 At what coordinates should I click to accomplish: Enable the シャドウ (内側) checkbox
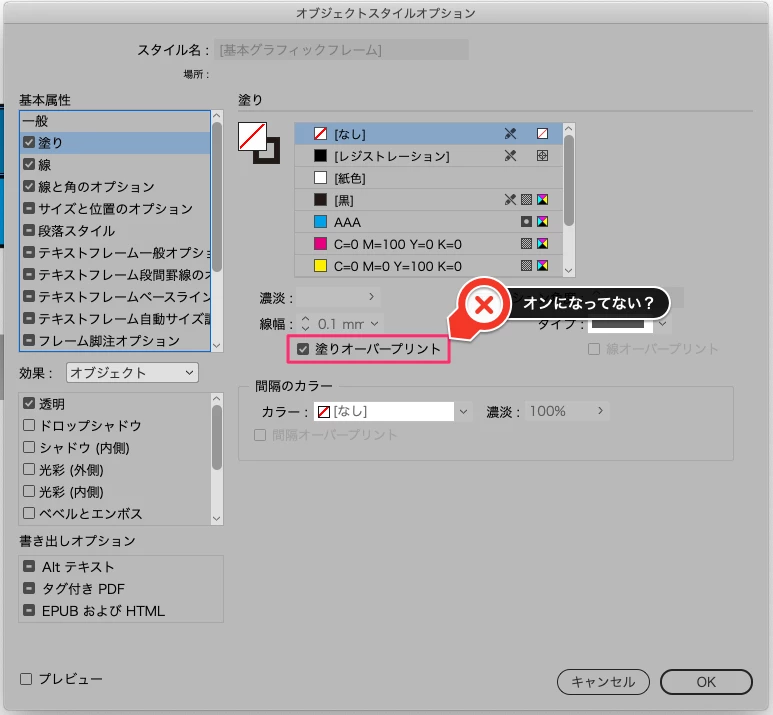[x=29, y=447]
